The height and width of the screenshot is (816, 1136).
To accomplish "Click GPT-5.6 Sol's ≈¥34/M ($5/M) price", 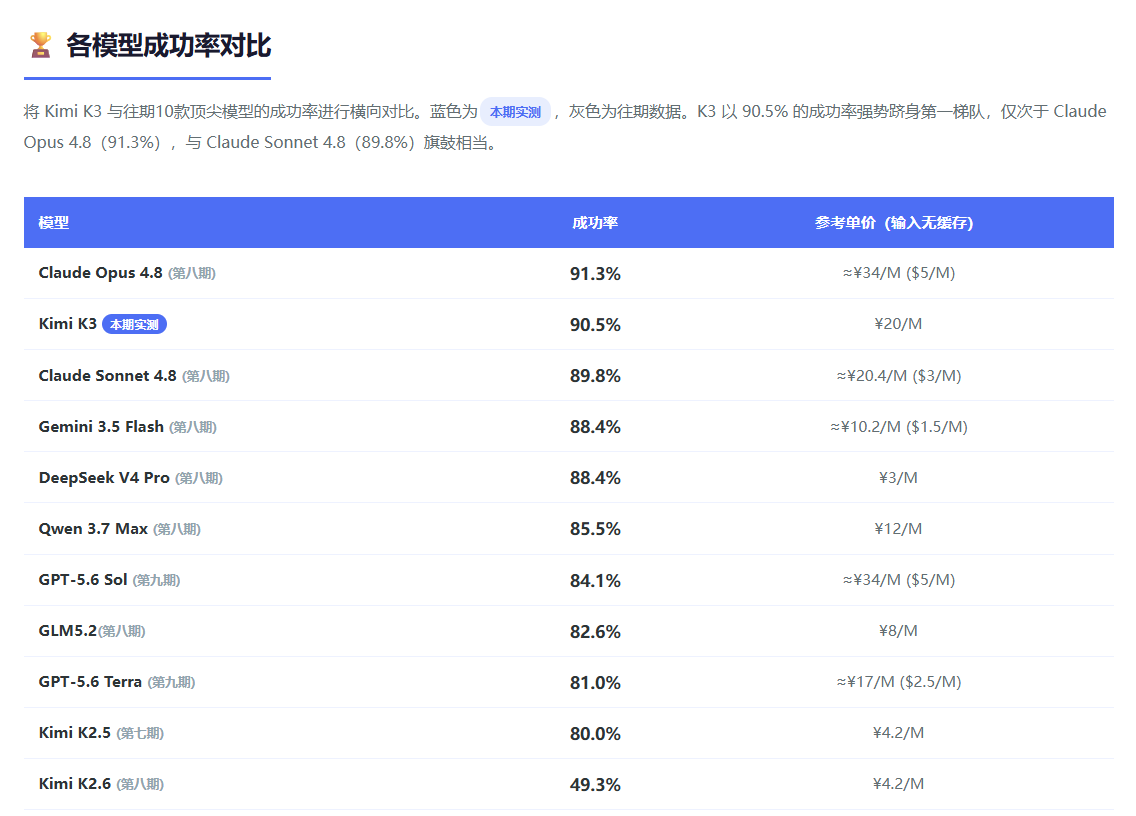I will coord(898,580).
